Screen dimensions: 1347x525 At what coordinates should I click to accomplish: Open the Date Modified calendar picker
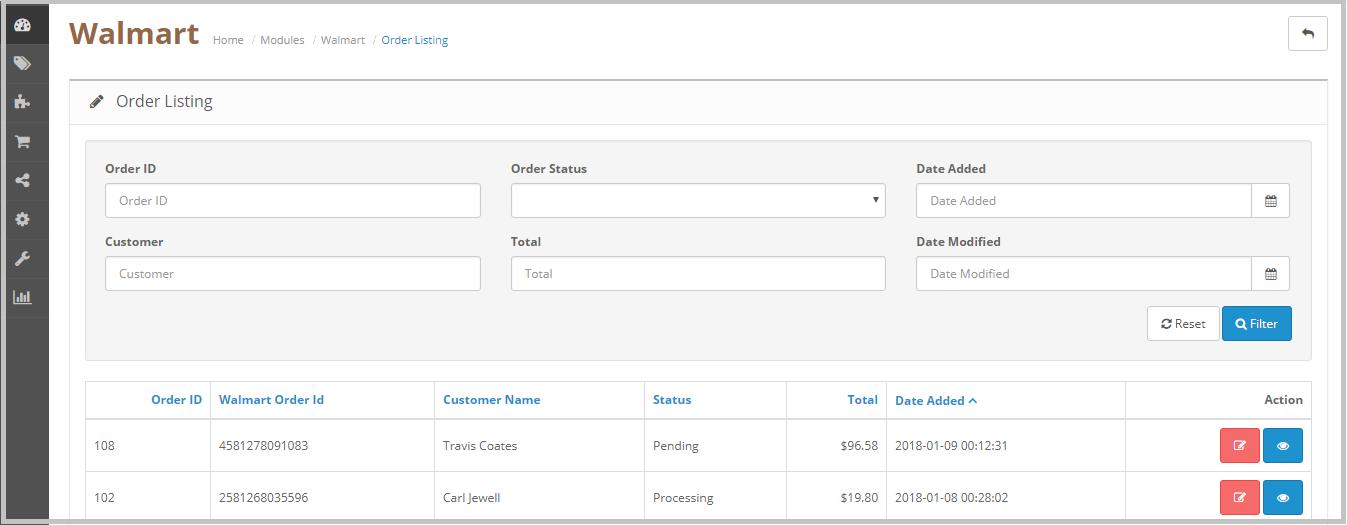[x=1270, y=273]
